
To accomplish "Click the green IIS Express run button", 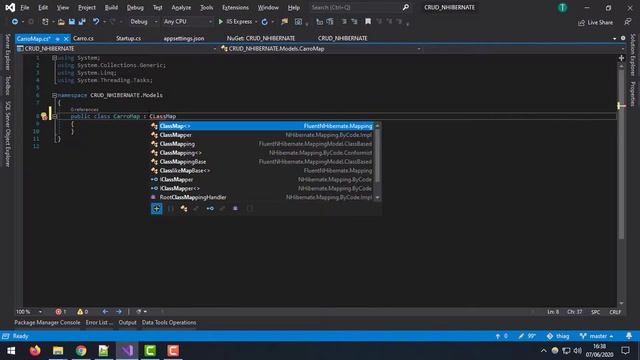I will click(x=235, y=22).
